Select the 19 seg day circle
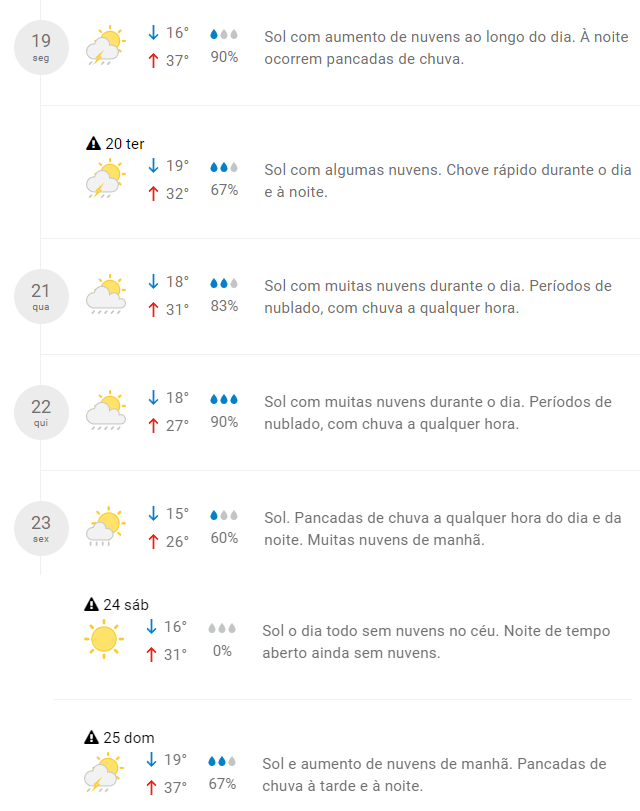The image size is (640, 811). click(x=41, y=46)
